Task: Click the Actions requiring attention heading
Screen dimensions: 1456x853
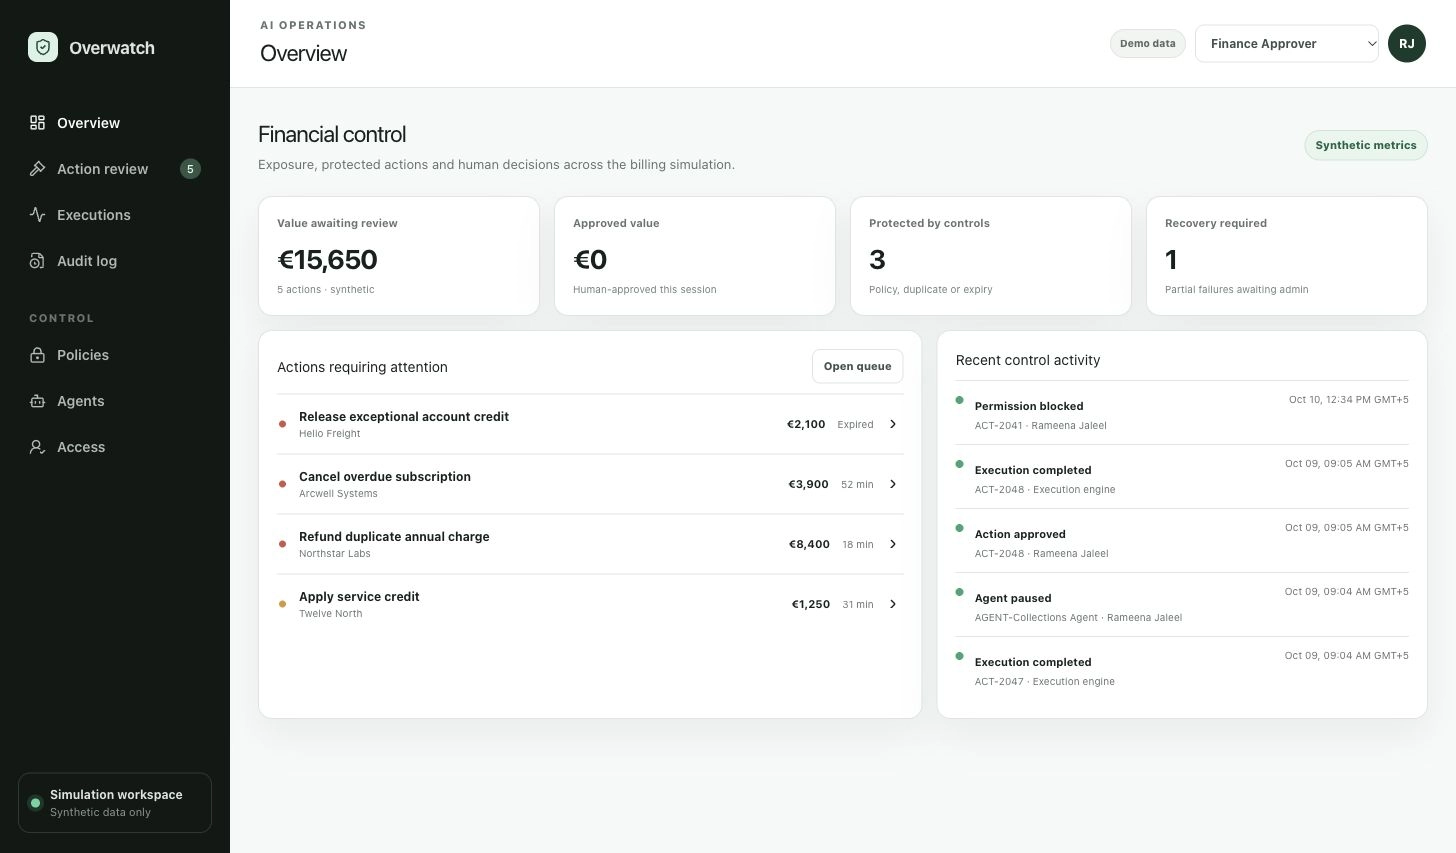Action: 362,367
